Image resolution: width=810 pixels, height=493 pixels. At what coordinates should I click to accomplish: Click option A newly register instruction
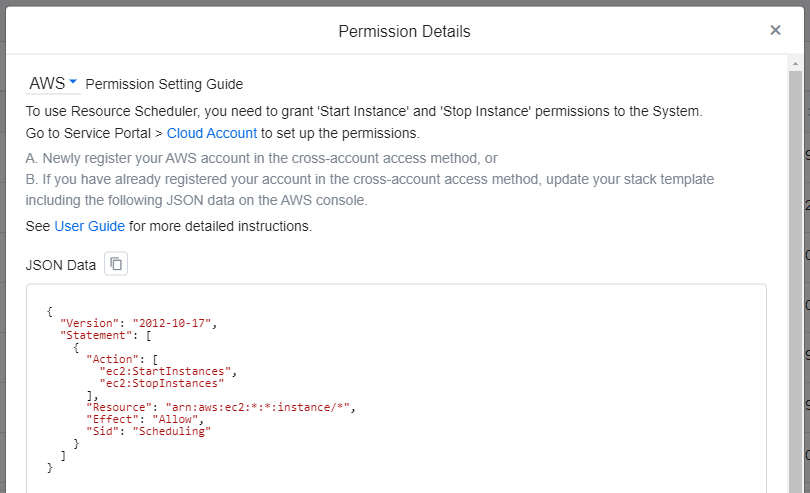(x=261, y=158)
